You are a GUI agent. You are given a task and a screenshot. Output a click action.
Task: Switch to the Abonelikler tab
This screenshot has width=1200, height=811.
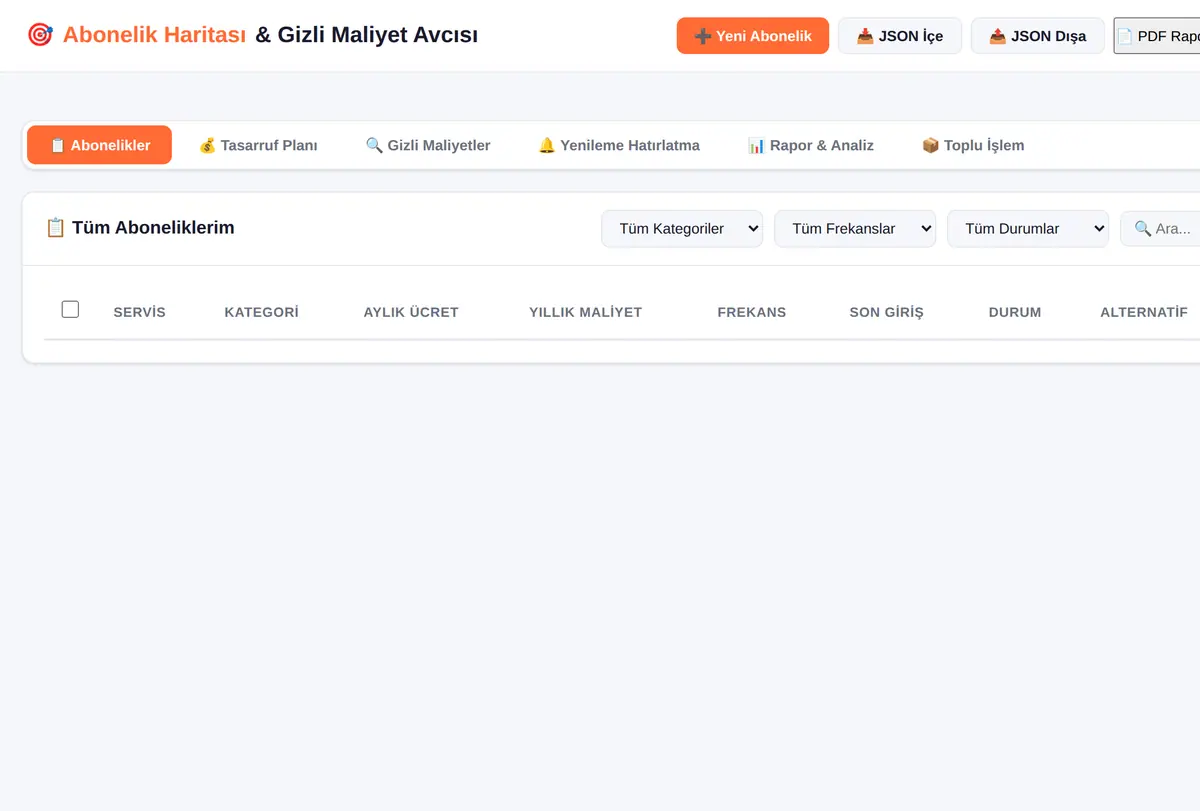99,145
